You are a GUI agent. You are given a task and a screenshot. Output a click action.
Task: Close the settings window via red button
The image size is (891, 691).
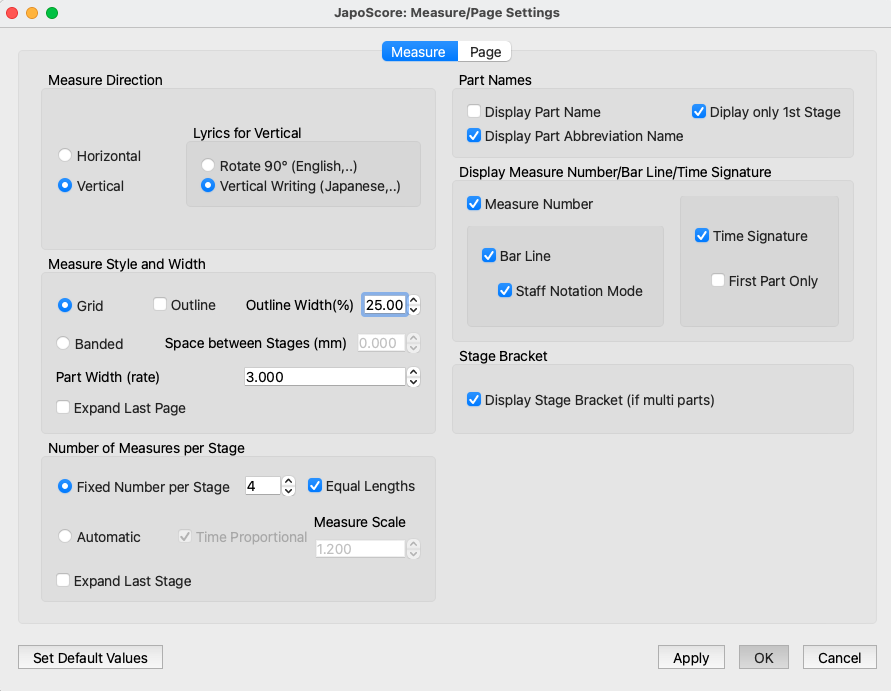(12, 13)
